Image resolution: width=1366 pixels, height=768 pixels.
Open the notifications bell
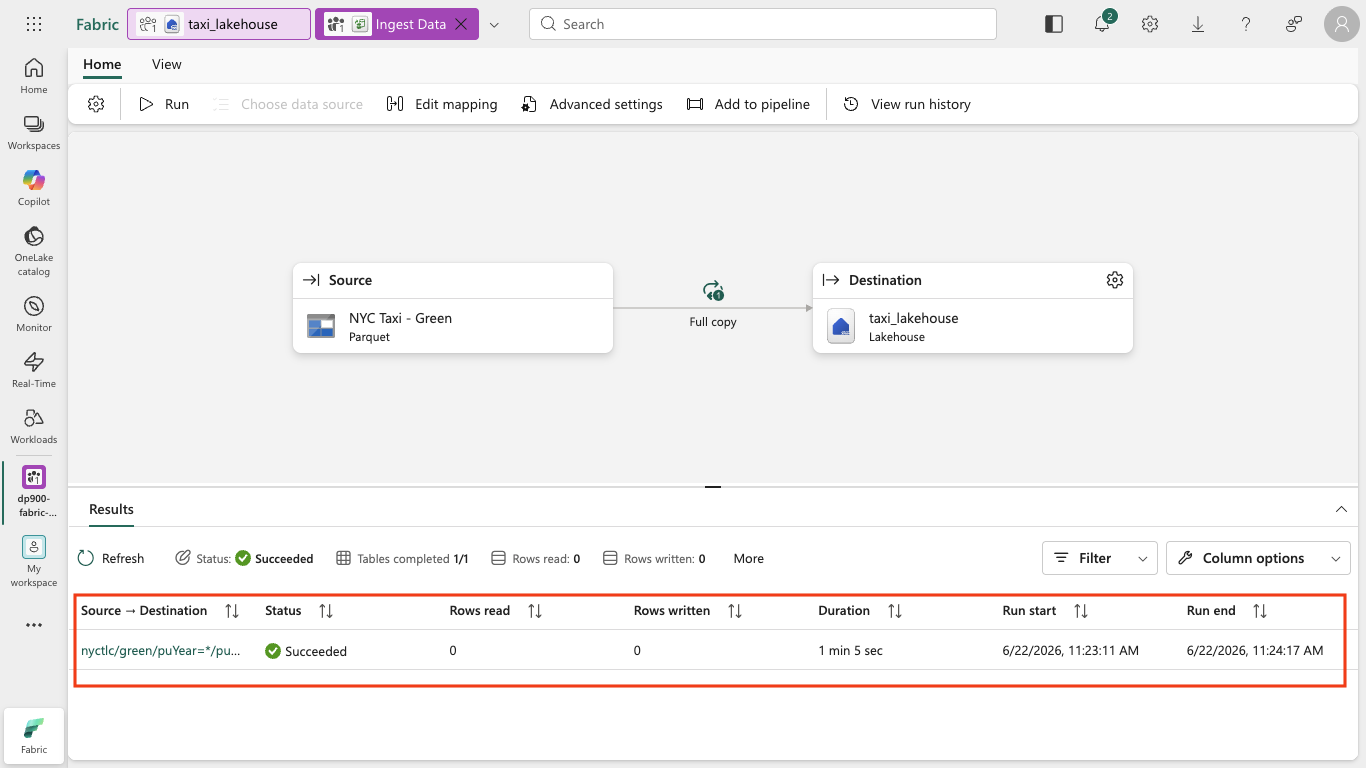coord(1102,24)
